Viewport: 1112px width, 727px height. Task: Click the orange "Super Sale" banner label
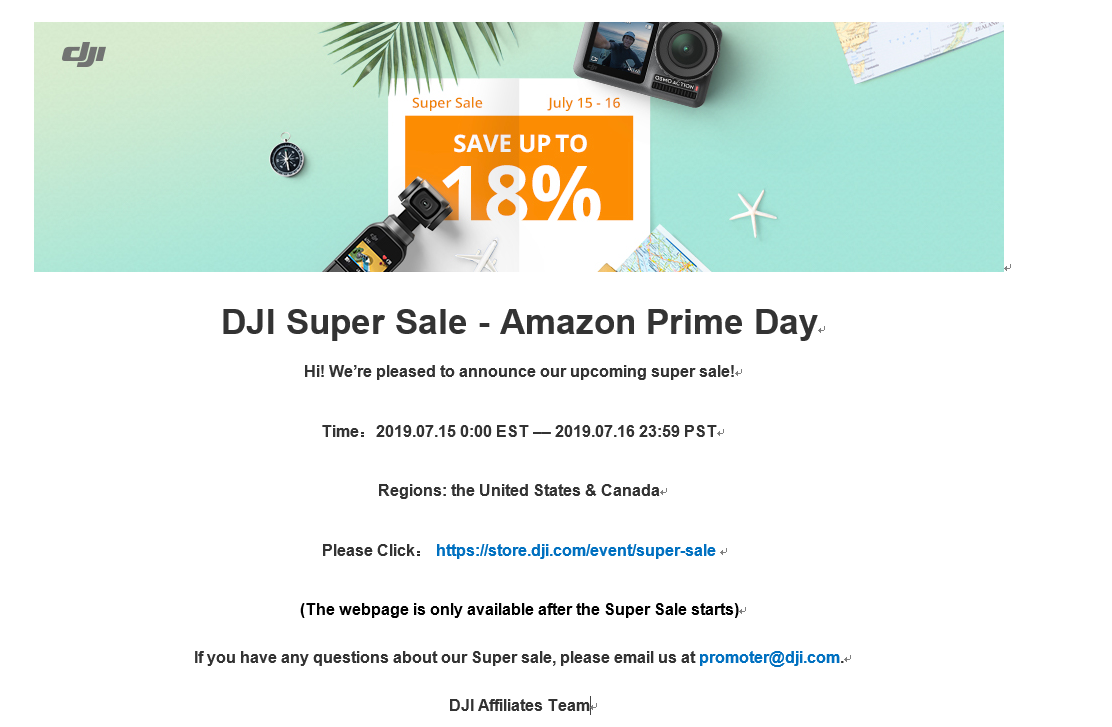click(447, 103)
